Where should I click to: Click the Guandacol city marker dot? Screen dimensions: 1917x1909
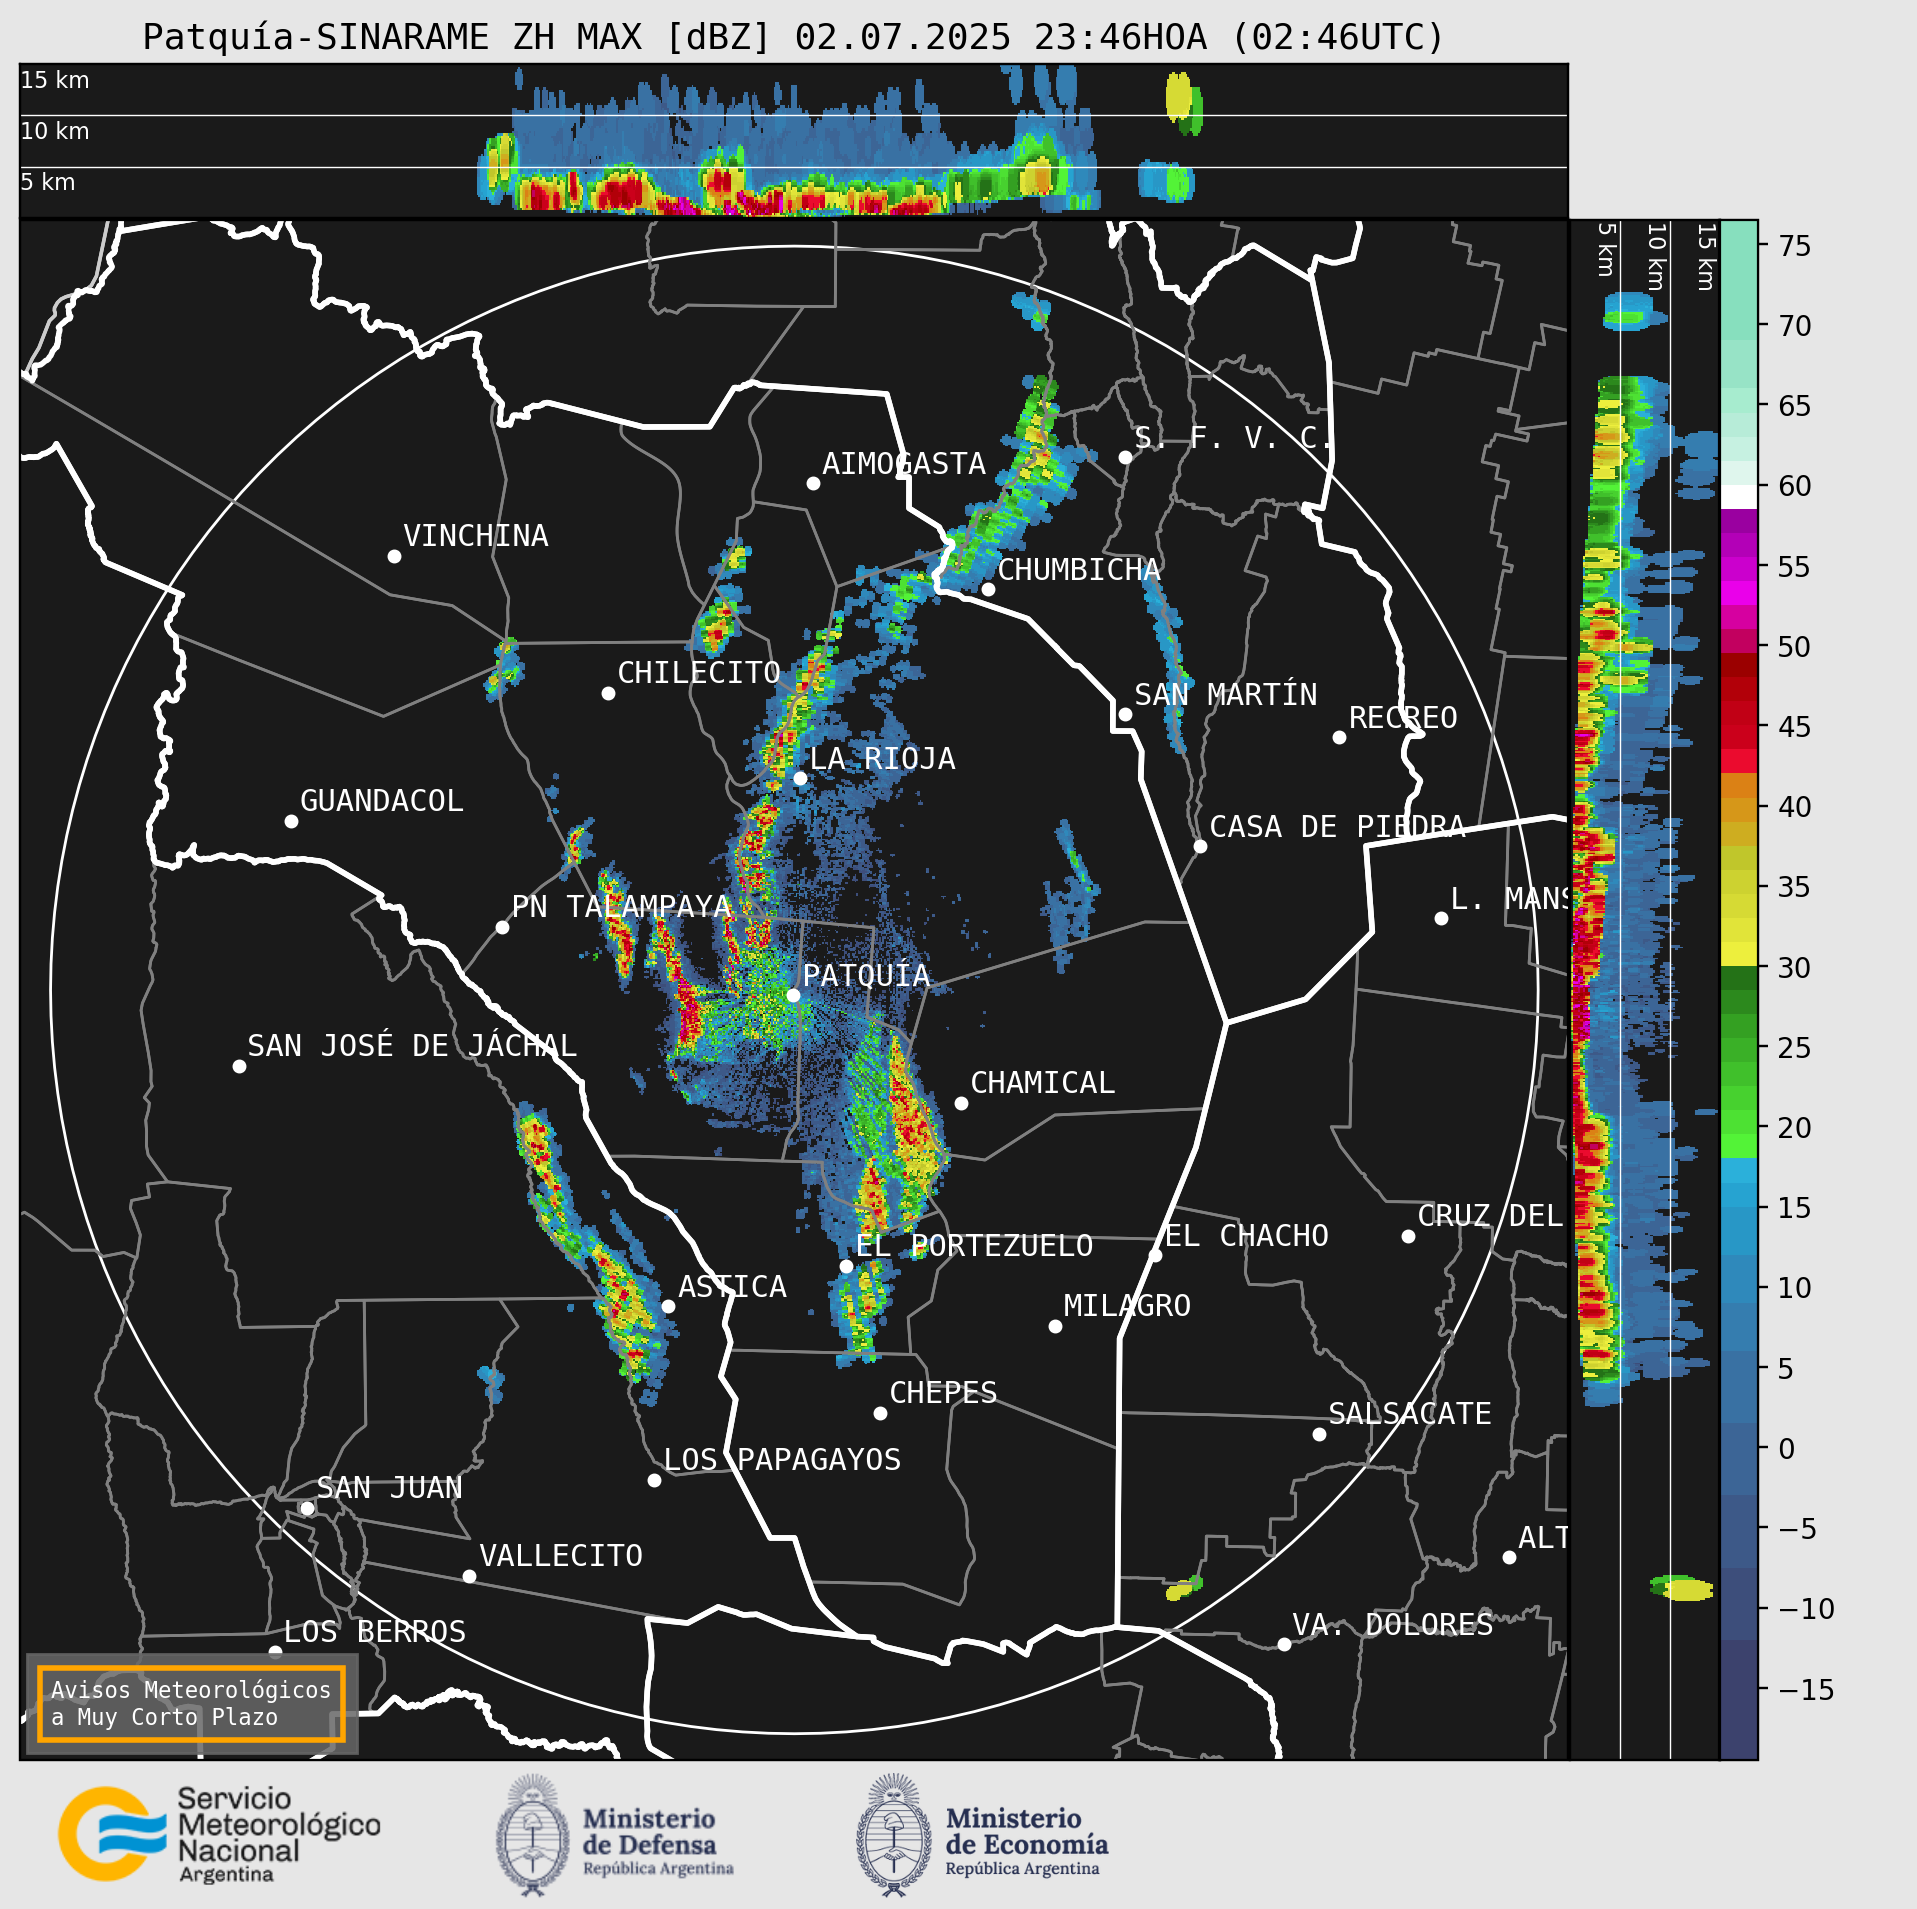[x=291, y=821]
